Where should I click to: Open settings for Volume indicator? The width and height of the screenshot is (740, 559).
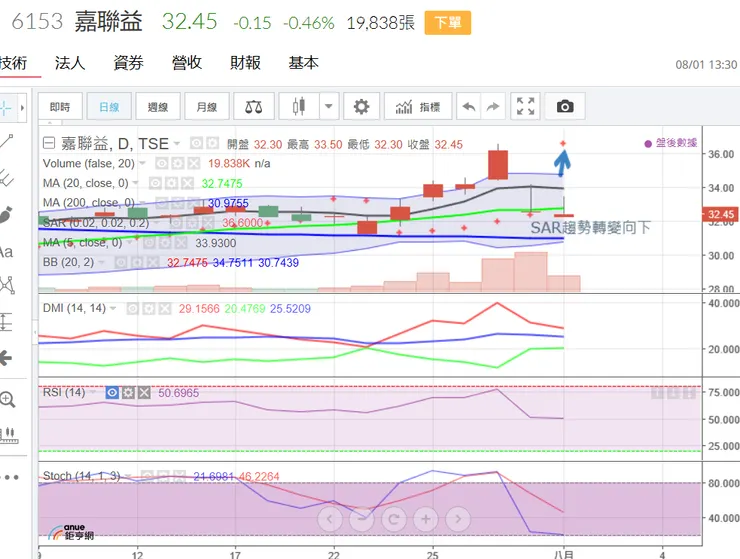(x=177, y=164)
